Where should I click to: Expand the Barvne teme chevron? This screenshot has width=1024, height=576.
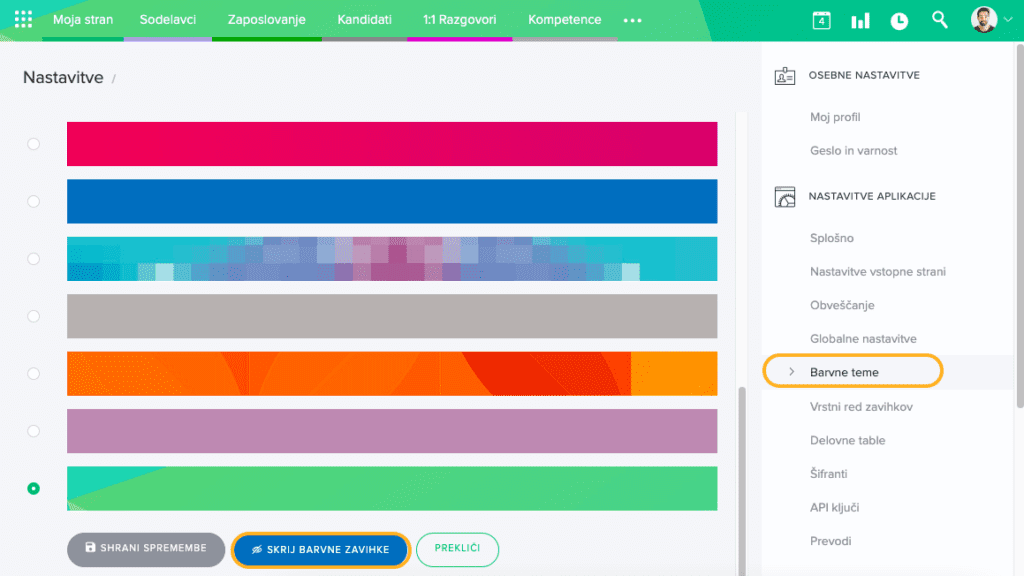coord(791,372)
